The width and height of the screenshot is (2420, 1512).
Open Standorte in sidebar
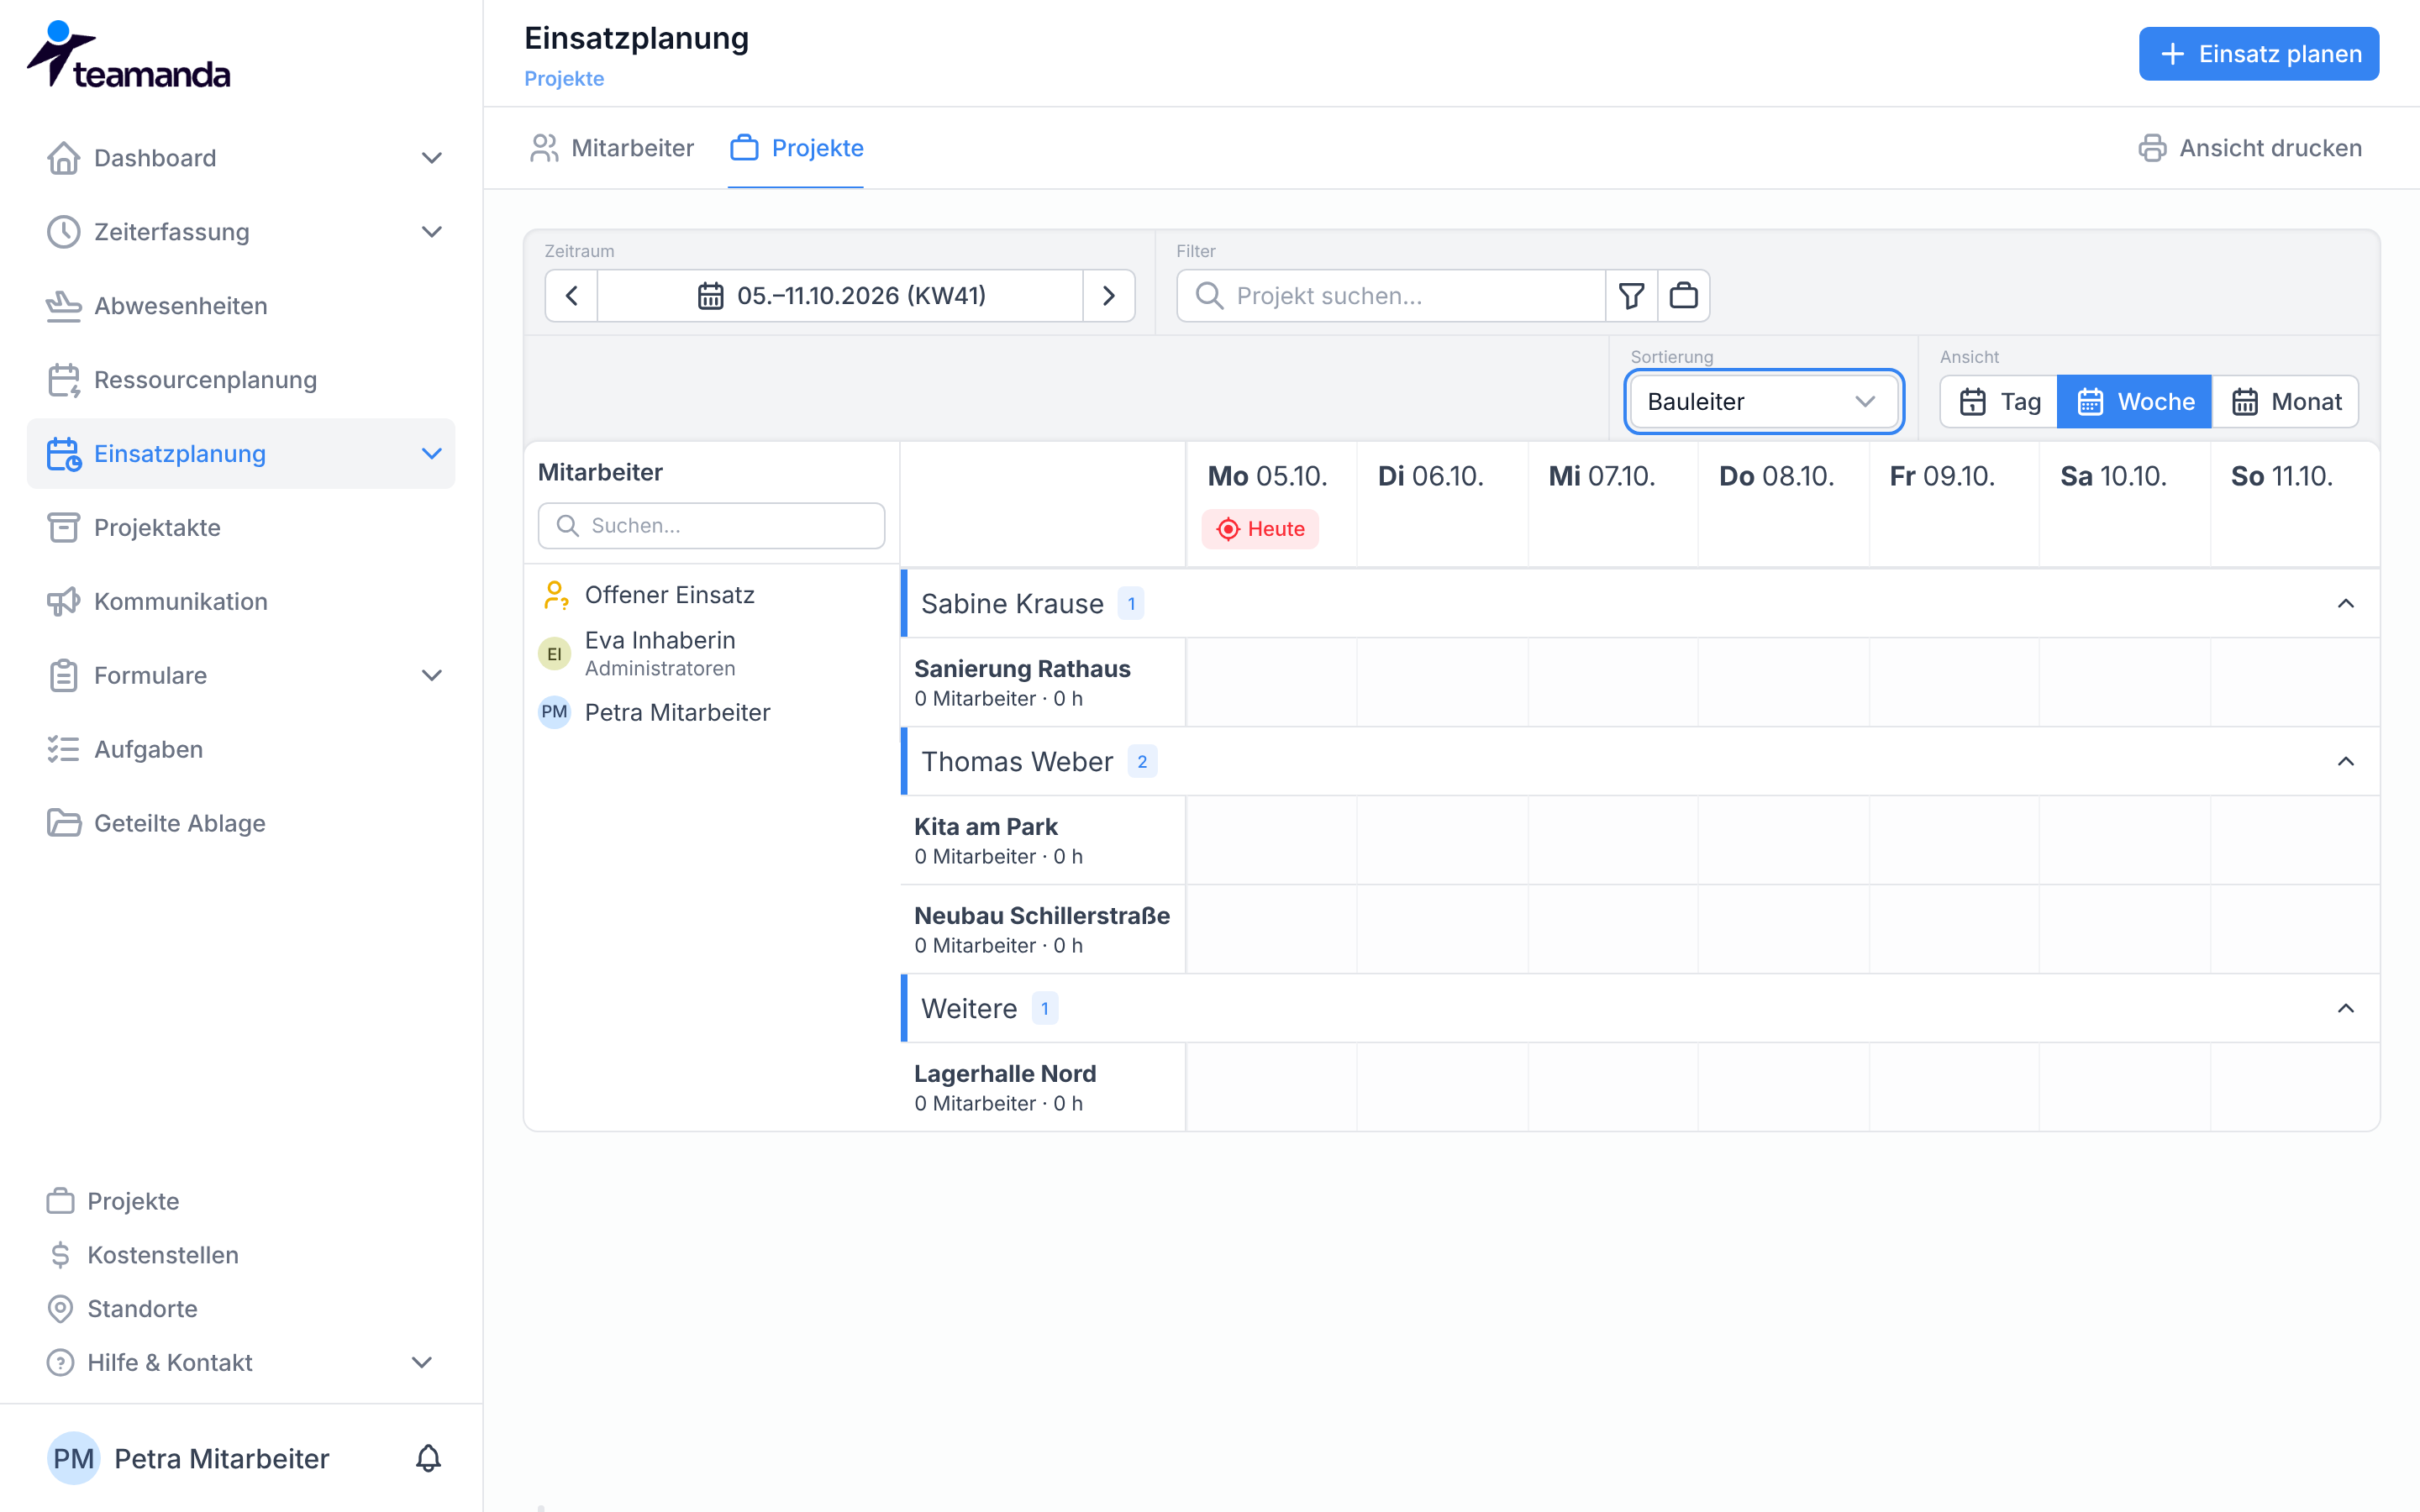coord(241,1309)
